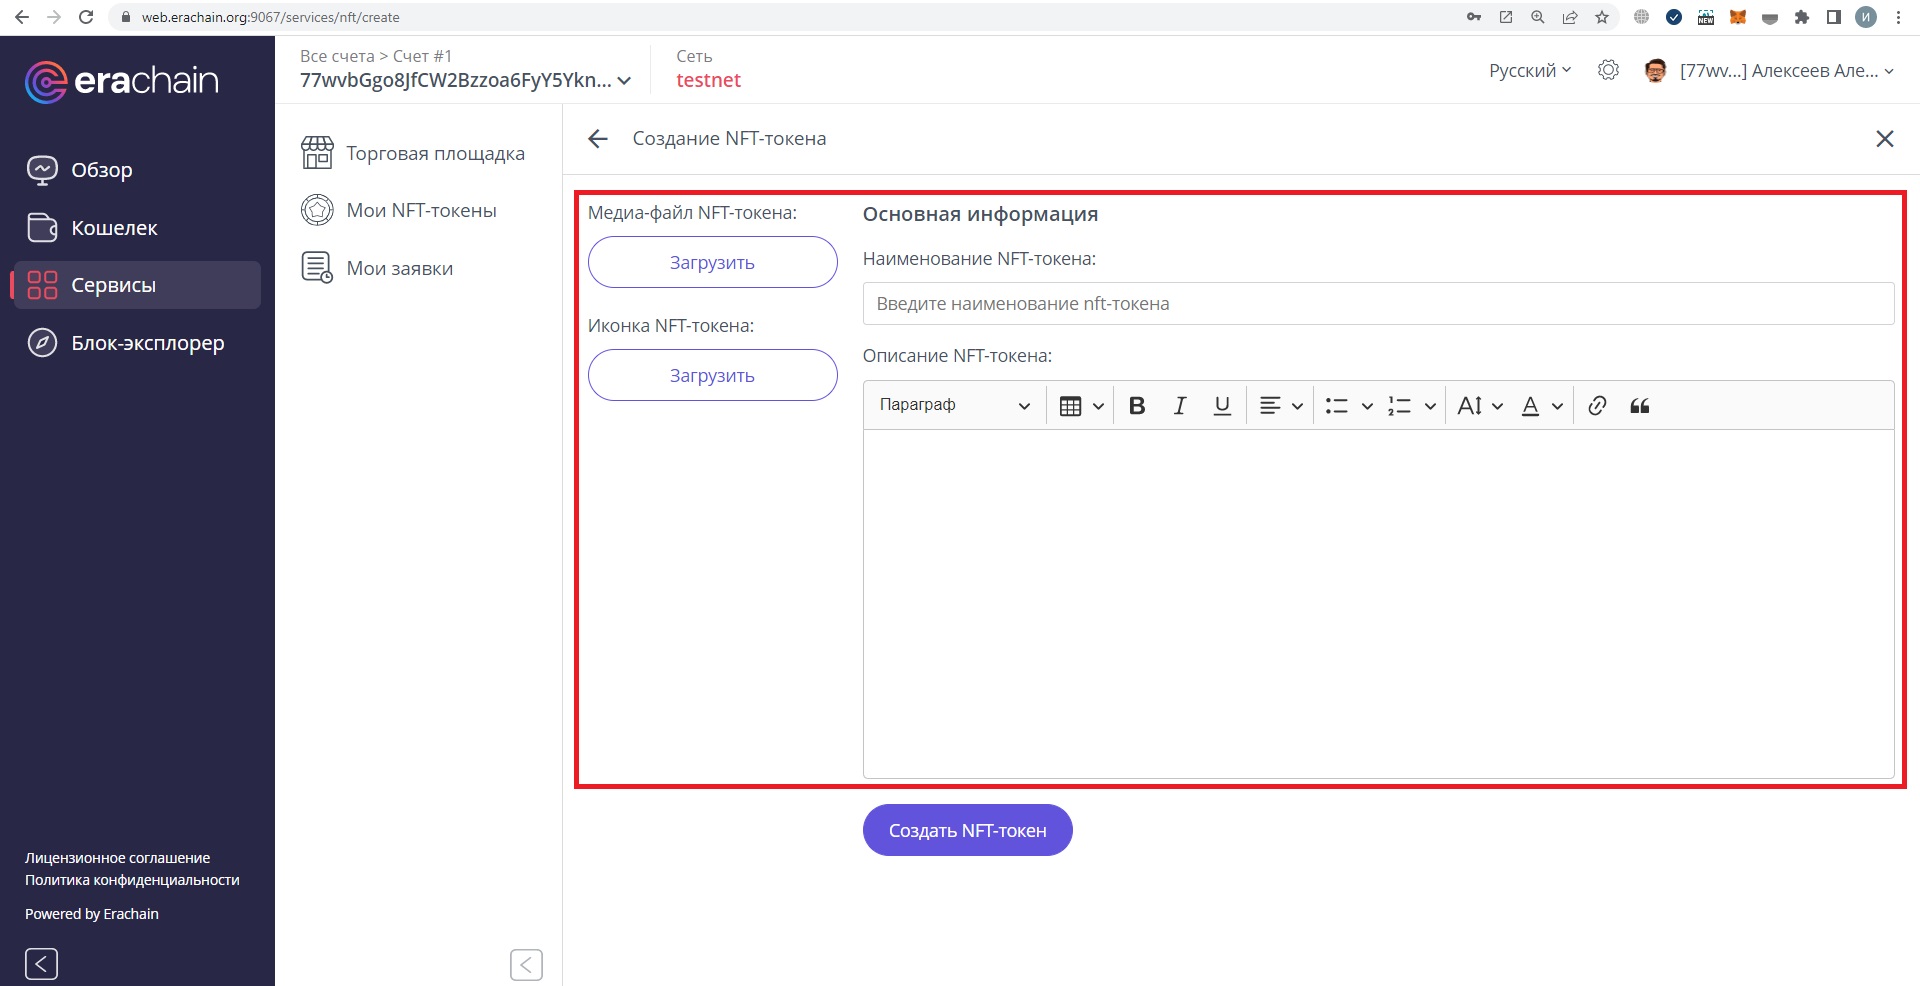Click the Создать NFT-токен button
Screen dimensions: 1920x986
tap(967, 831)
